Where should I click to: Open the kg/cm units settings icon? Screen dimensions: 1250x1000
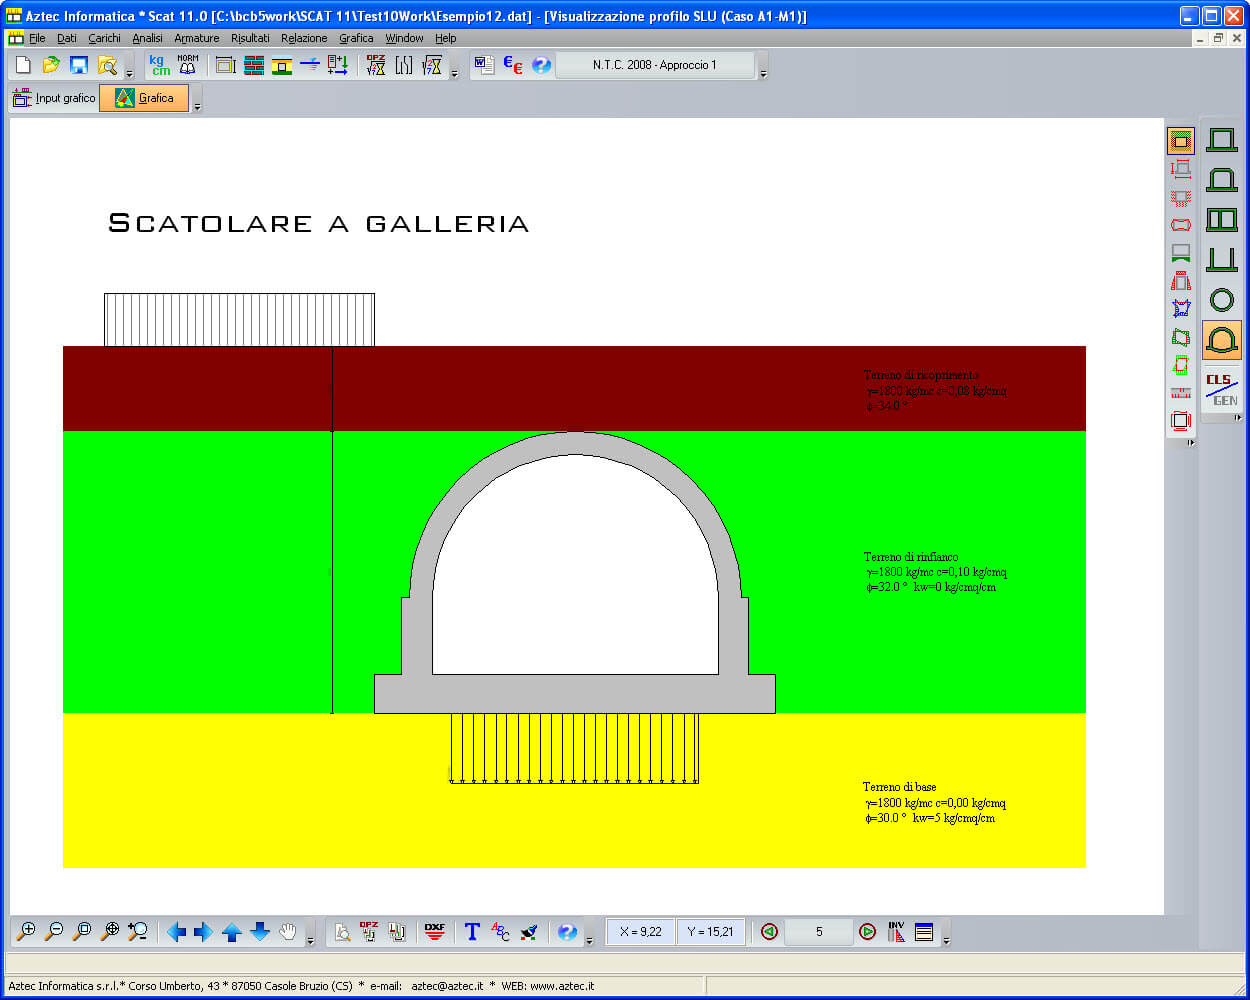159,66
